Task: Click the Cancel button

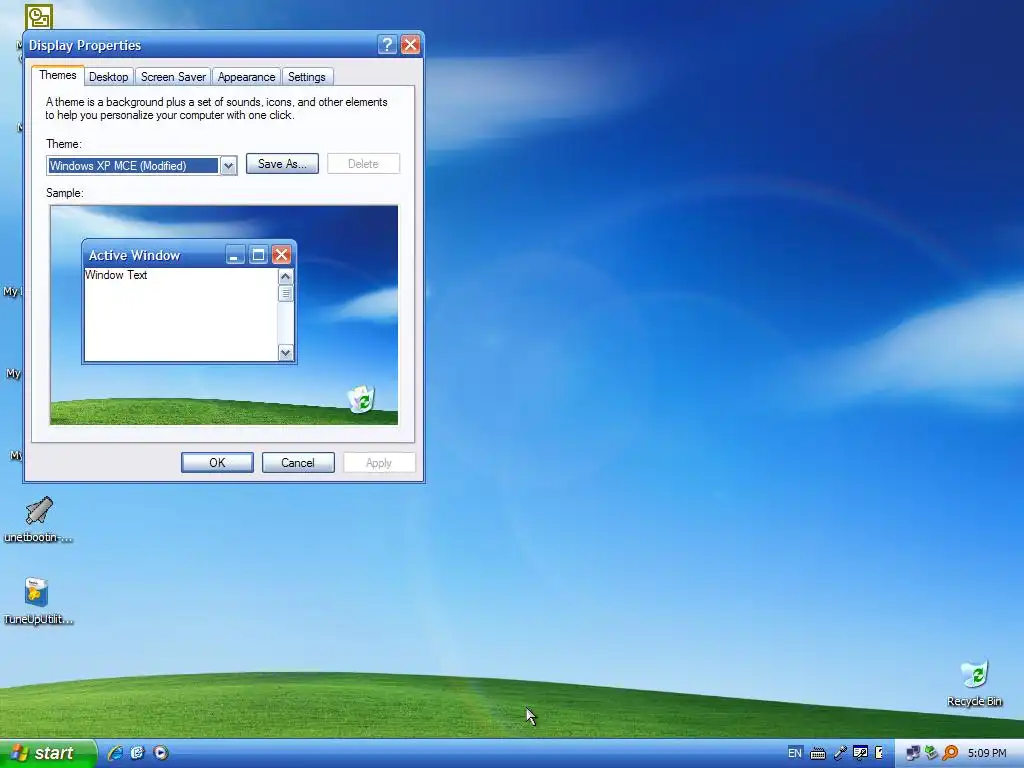Action: pos(298,462)
